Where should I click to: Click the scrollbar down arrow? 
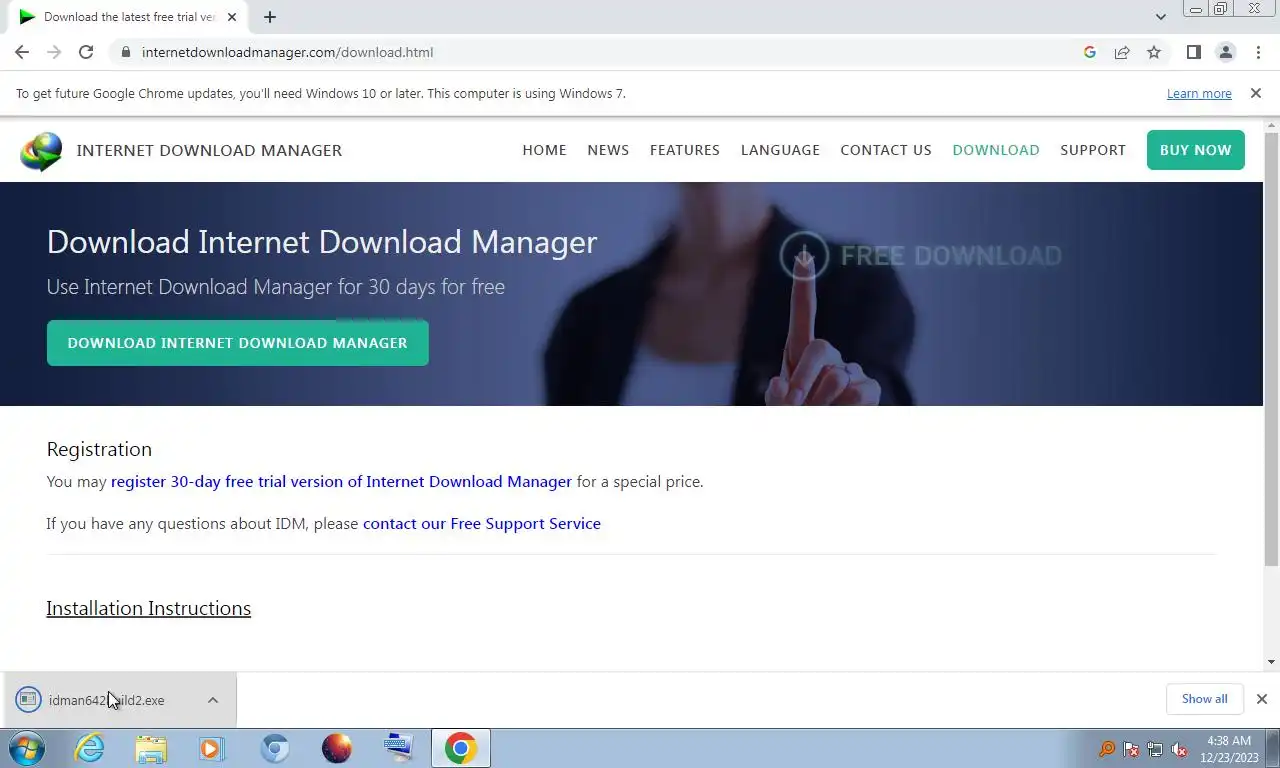click(x=1271, y=662)
